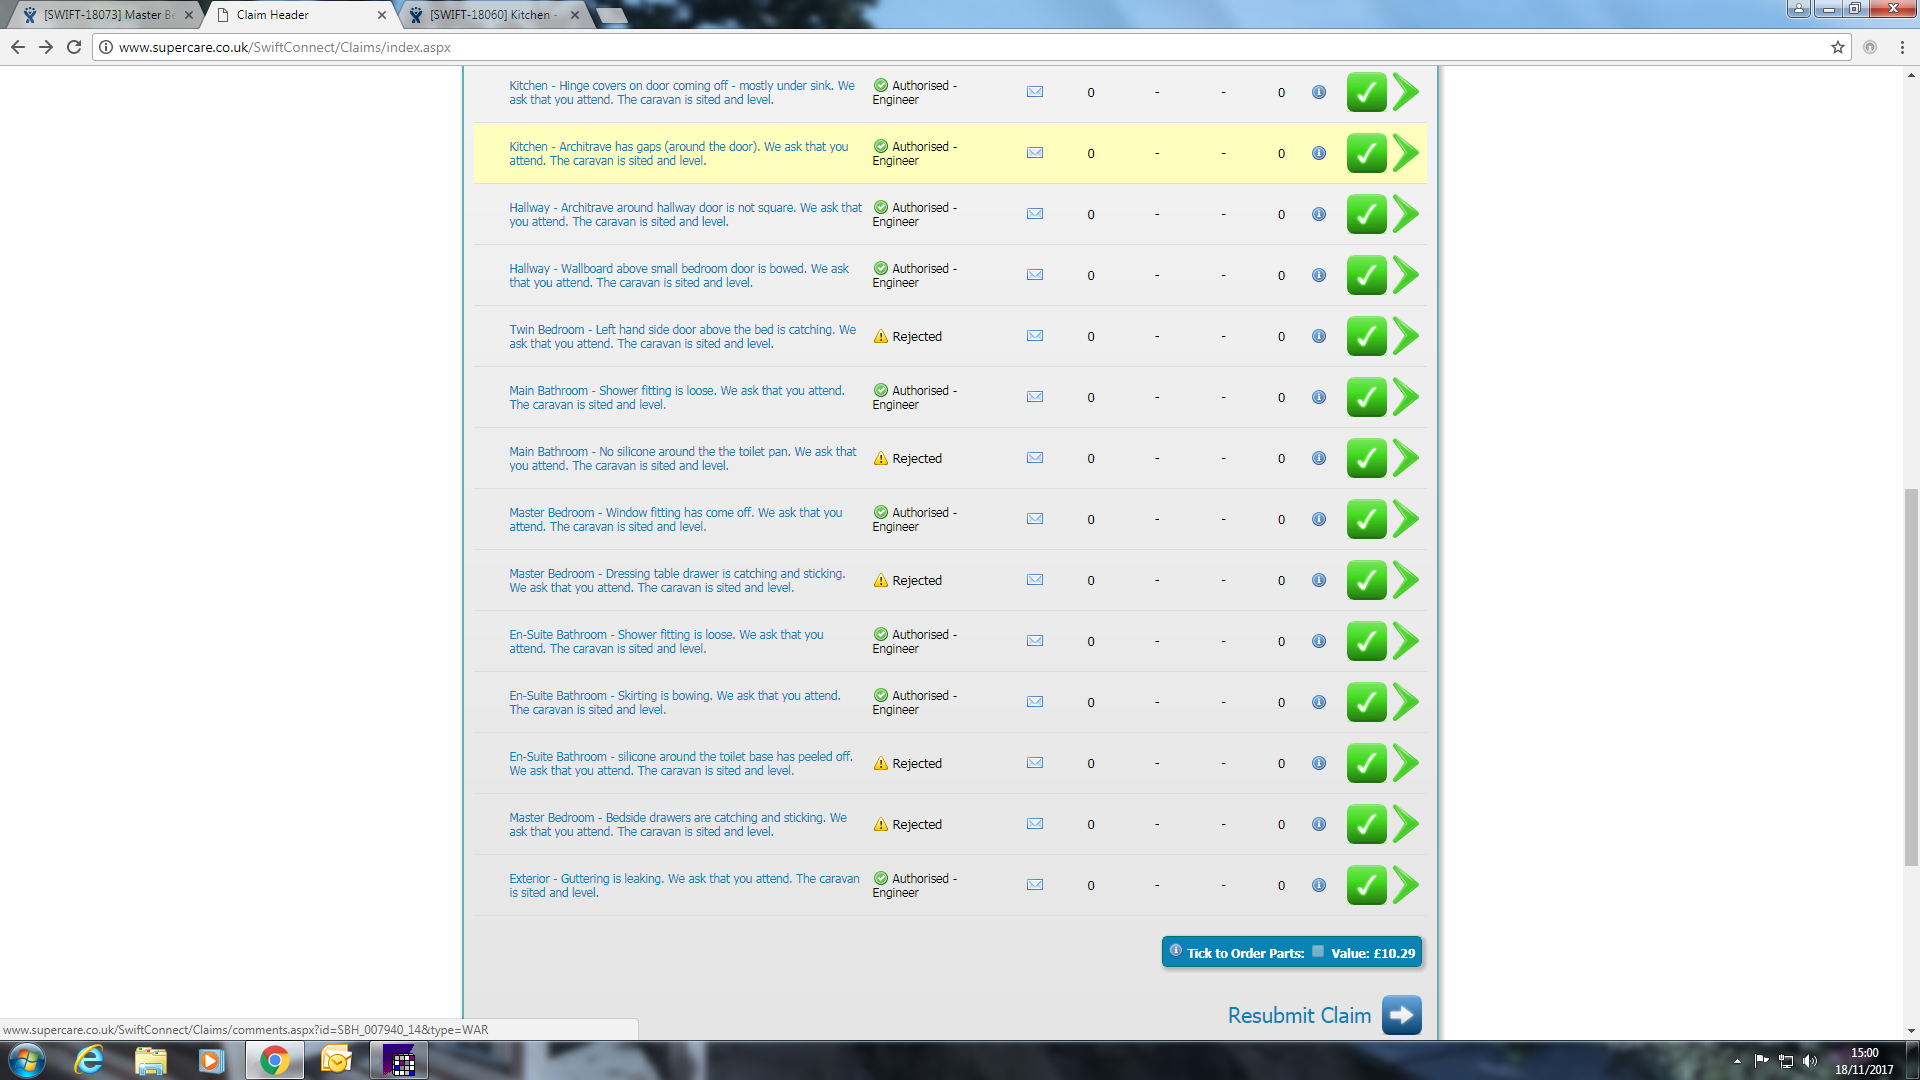
Task: Click info icon on Main Bathroom silicone row
Action: tap(1319, 458)
